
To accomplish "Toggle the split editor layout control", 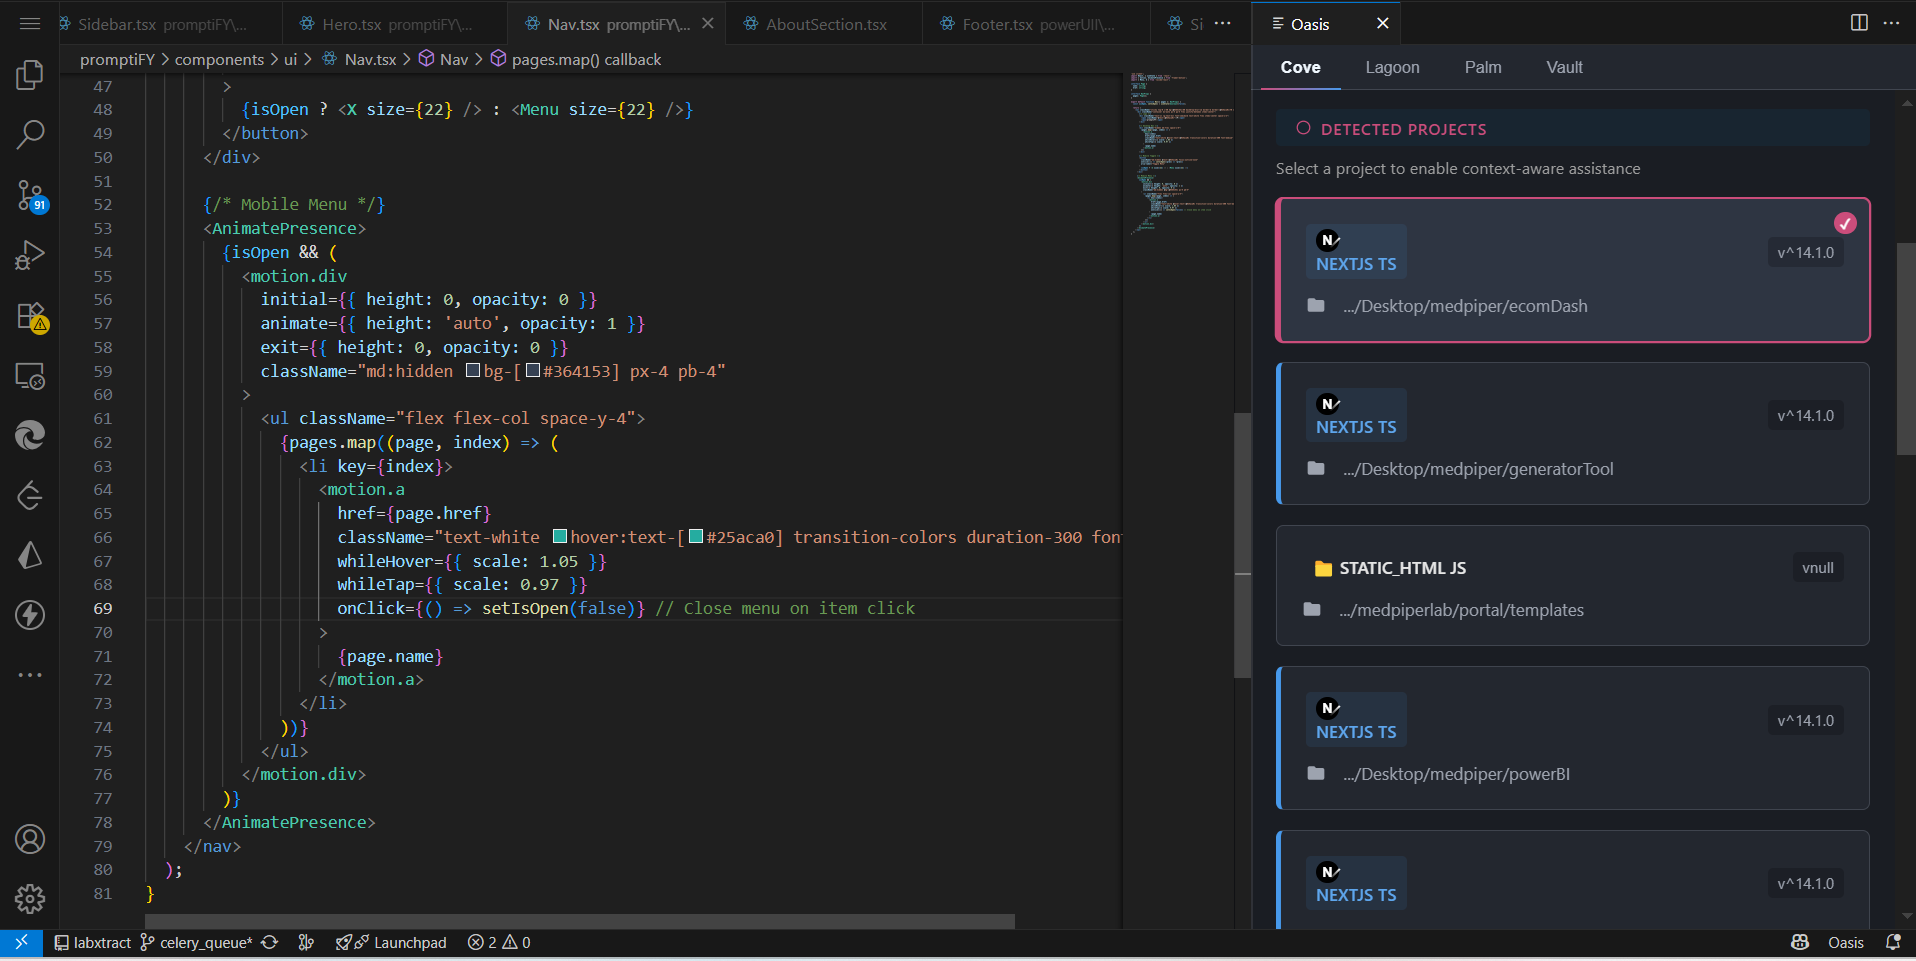I will pyautogui.click(x=1857, y=22).
